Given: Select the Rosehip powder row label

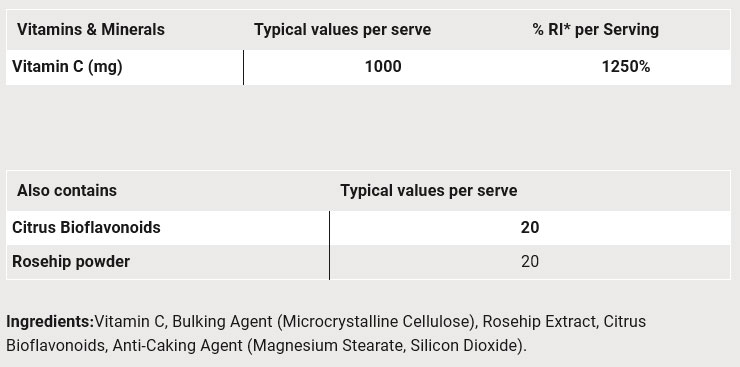Looking at the screenshot, I should (71, 262).
